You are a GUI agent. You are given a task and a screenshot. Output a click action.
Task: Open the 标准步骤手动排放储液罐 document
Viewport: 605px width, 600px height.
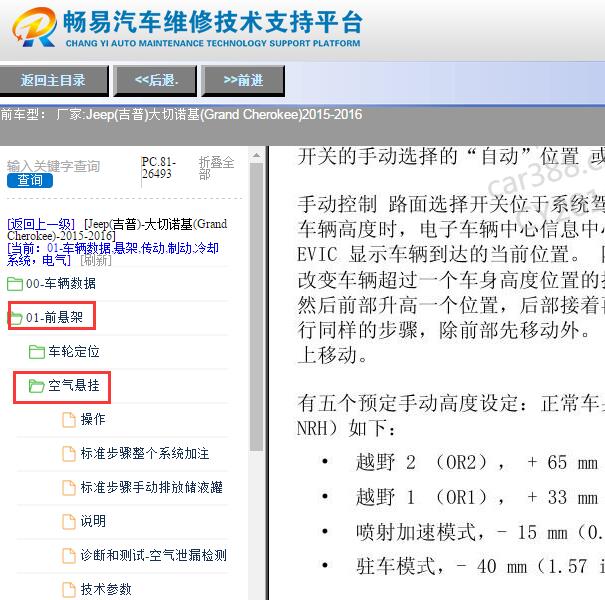(151, 487)
